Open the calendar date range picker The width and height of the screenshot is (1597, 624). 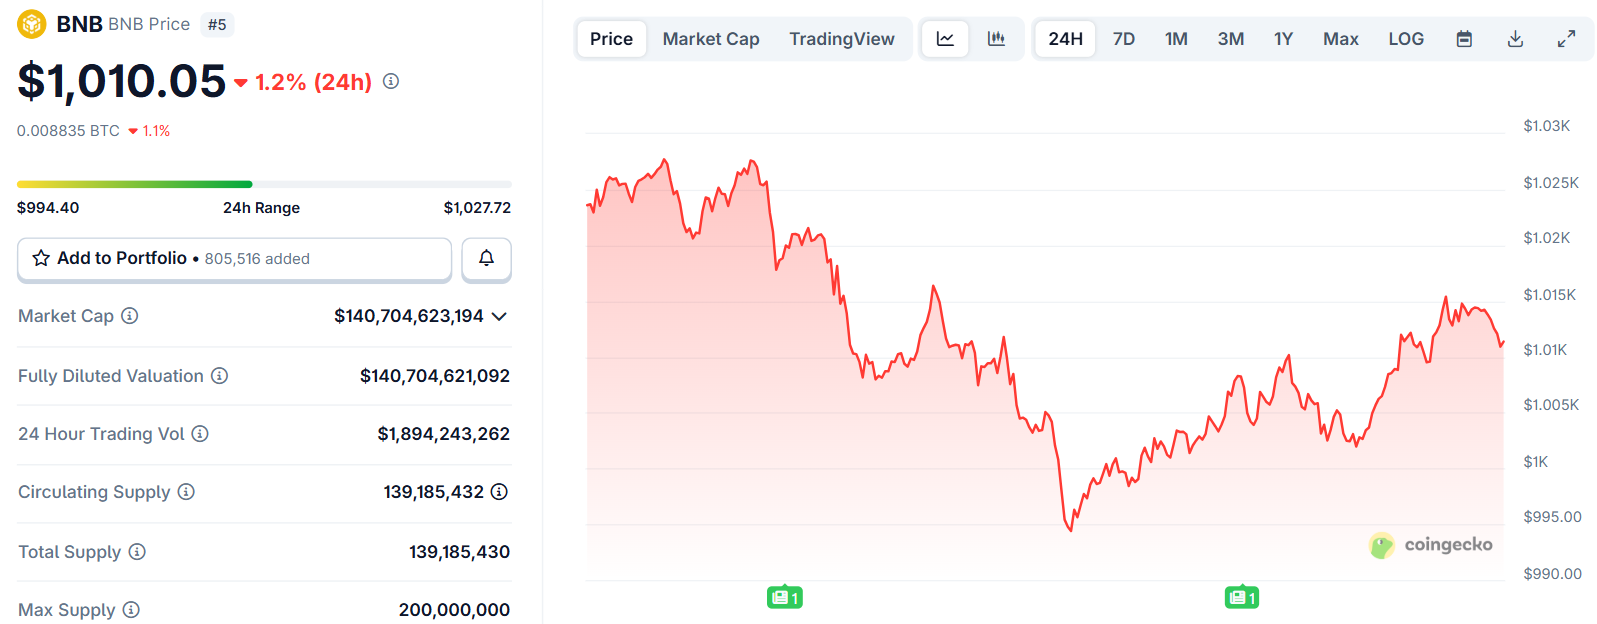coord(1464,39)
